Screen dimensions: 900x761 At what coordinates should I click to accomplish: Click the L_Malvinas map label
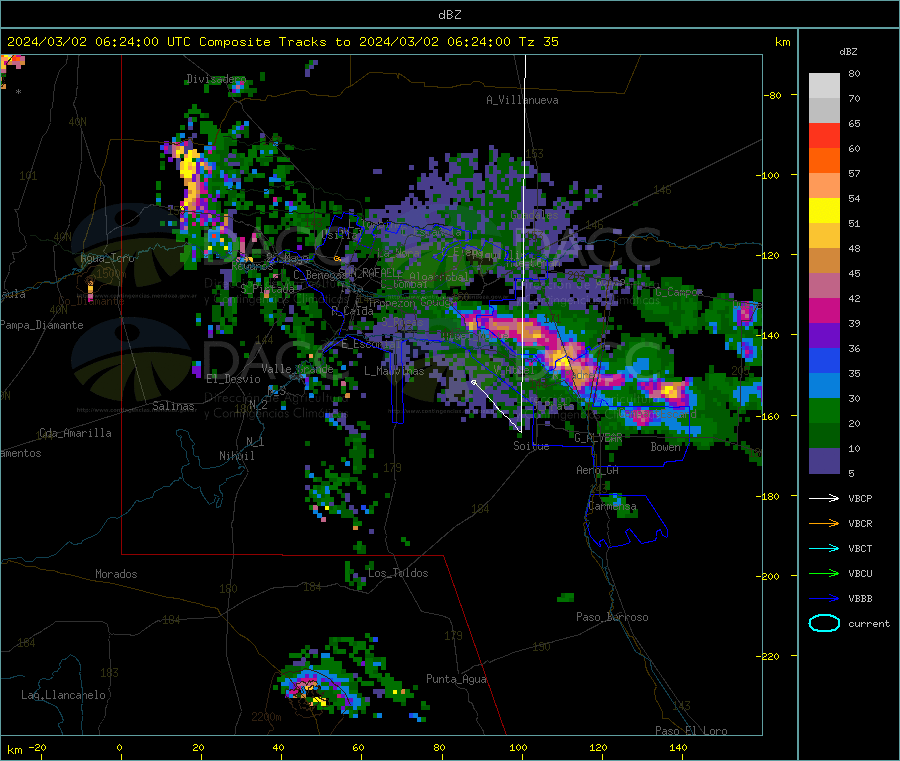(394, 371)
